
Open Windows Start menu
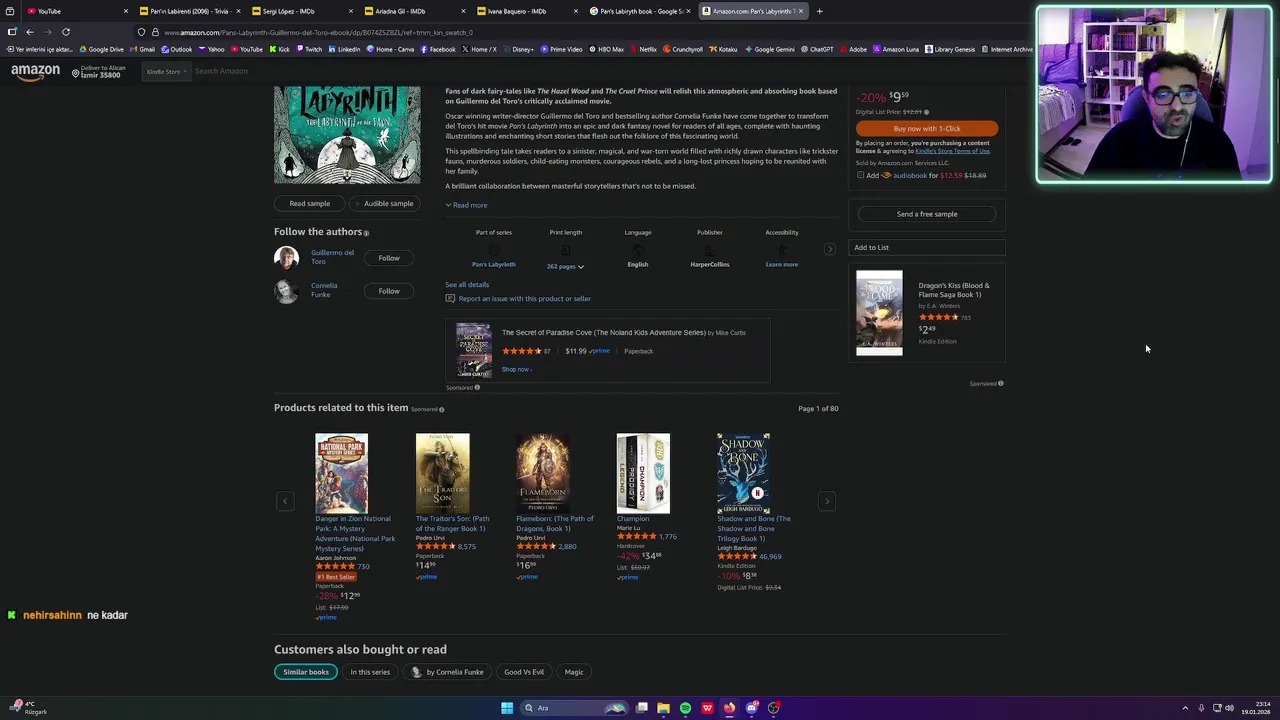point(507,708)
